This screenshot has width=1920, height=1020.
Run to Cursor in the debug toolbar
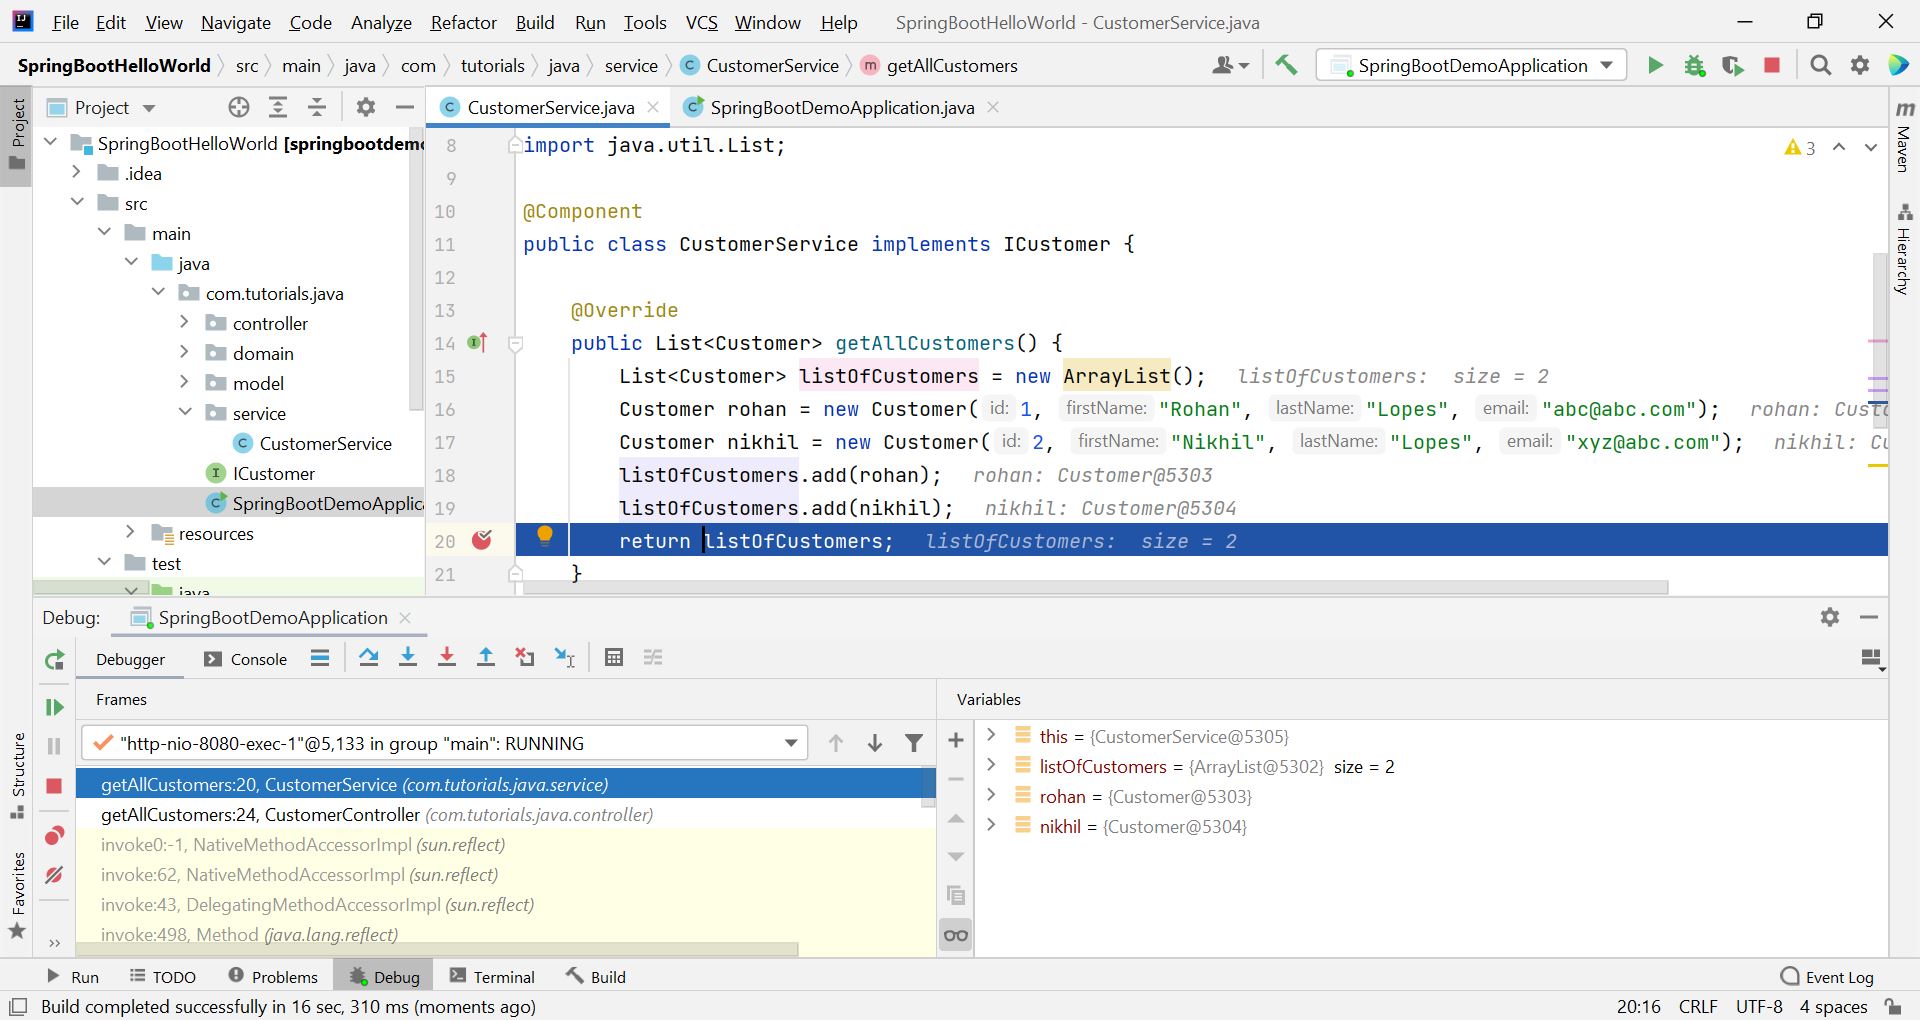point(564,658)
